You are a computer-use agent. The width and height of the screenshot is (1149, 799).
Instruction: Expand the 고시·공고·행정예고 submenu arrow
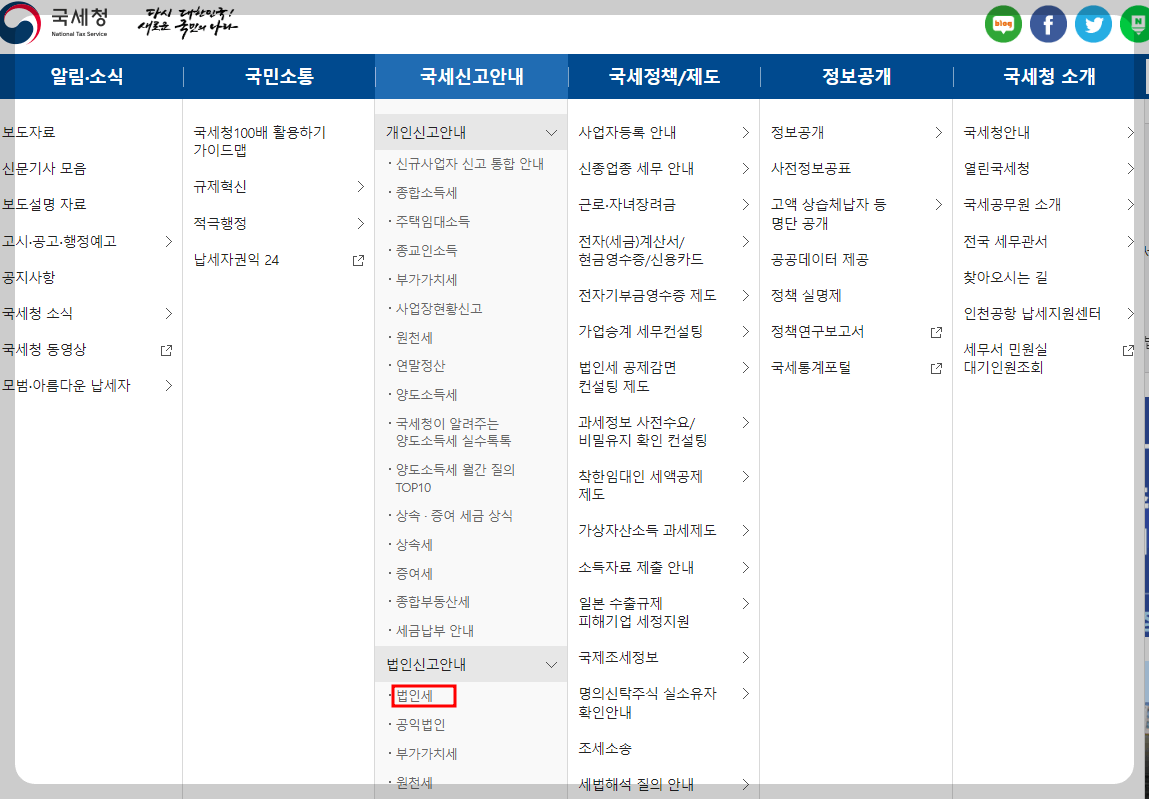[168, 240]
